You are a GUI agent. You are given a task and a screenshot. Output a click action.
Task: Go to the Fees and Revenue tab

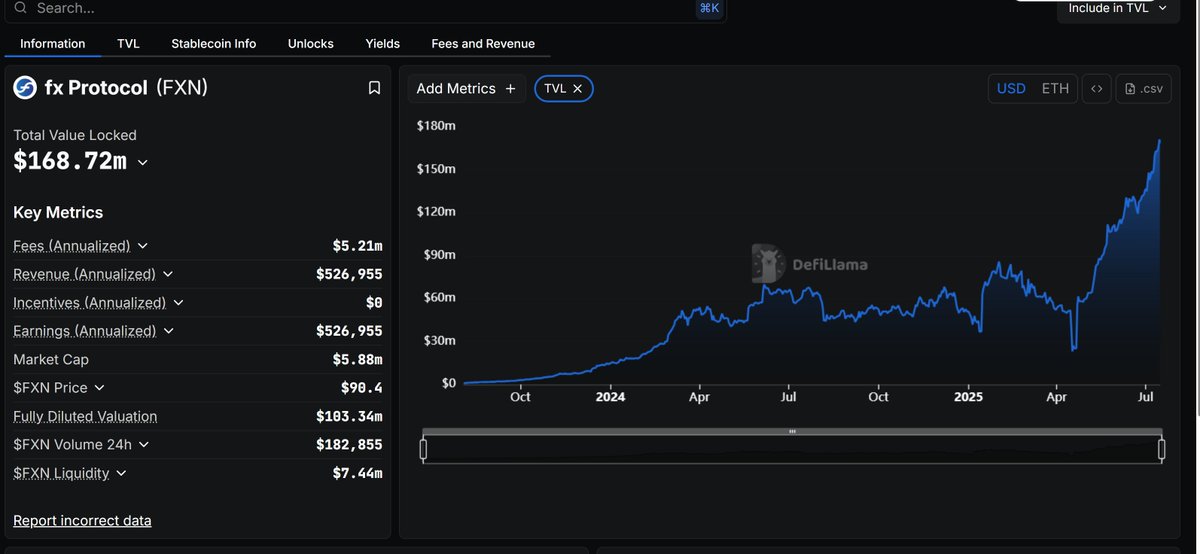point(483,44)
